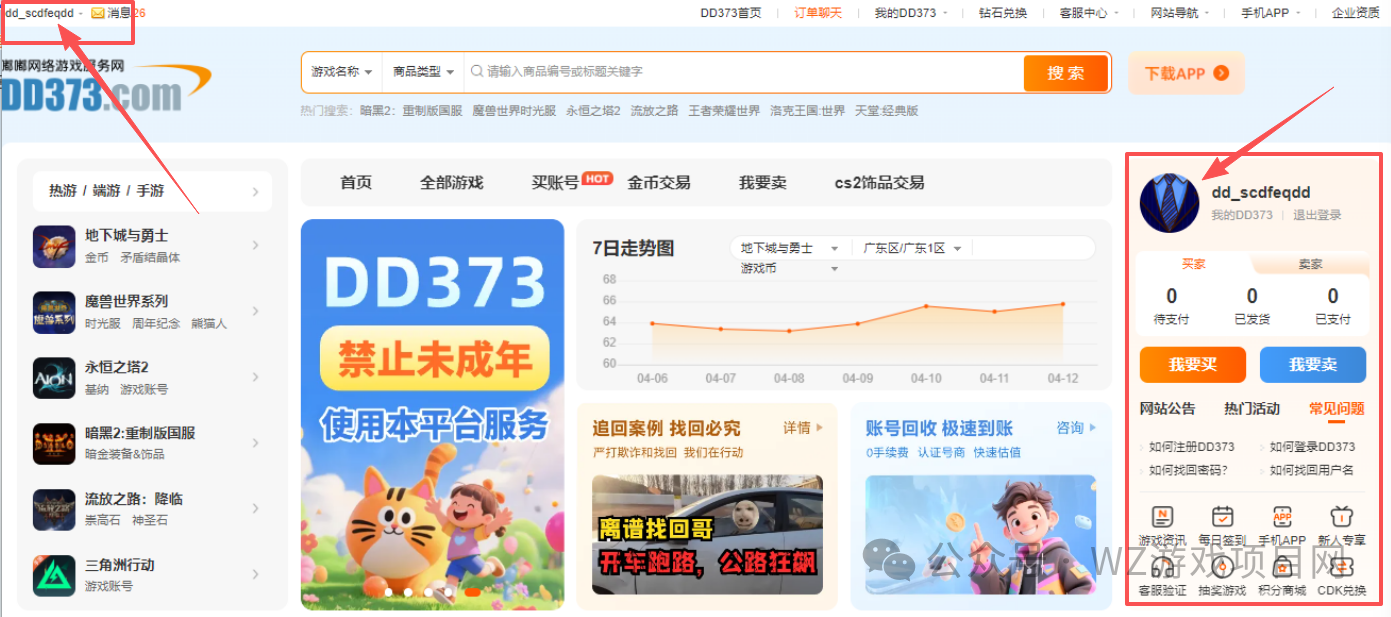
Task: Open the 消息 message icon
Action: point(97,14)
